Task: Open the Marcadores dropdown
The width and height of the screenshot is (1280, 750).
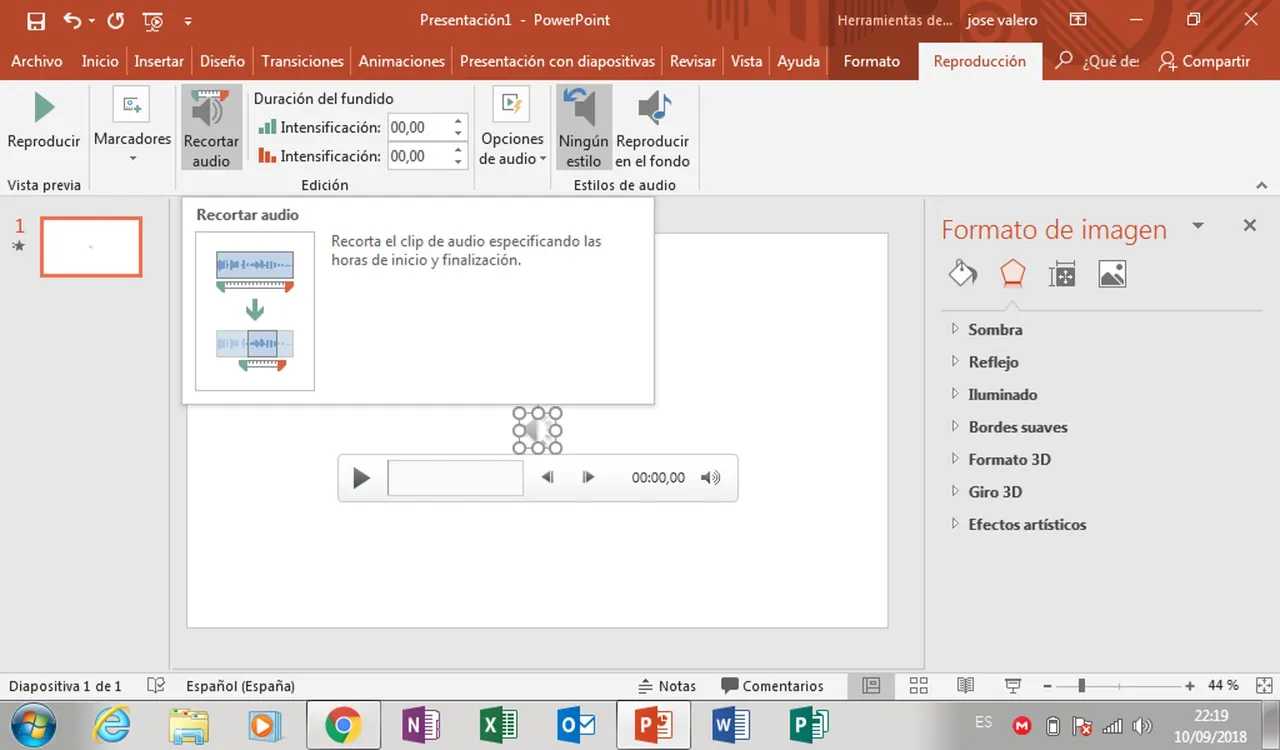Action: (132, 127)
